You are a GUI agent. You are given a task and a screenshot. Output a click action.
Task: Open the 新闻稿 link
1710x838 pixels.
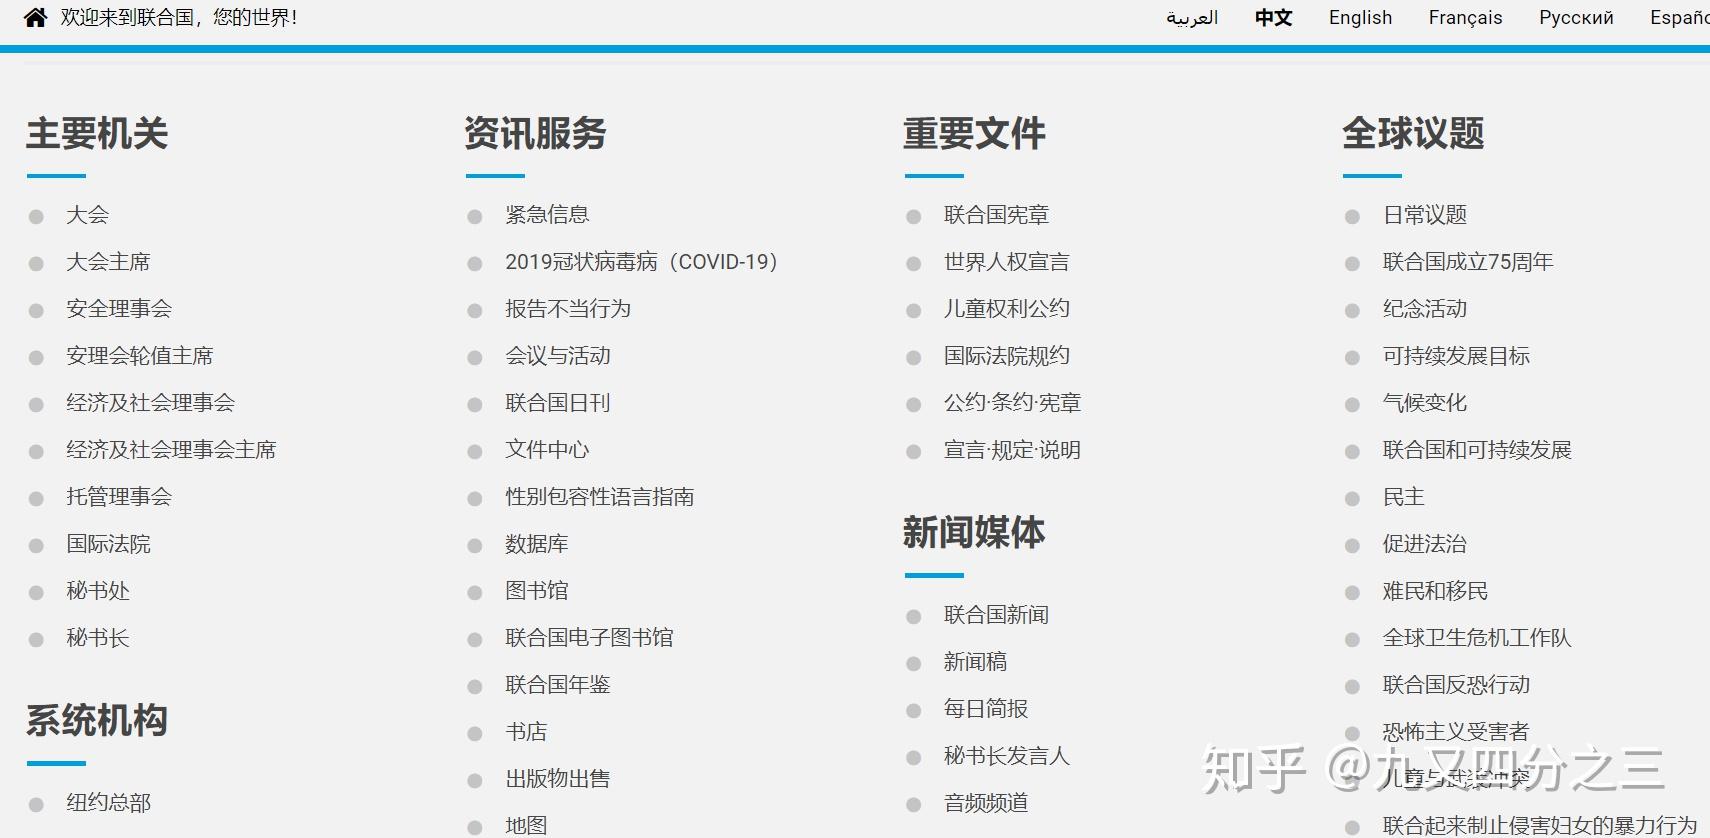[x=975, y=662]
